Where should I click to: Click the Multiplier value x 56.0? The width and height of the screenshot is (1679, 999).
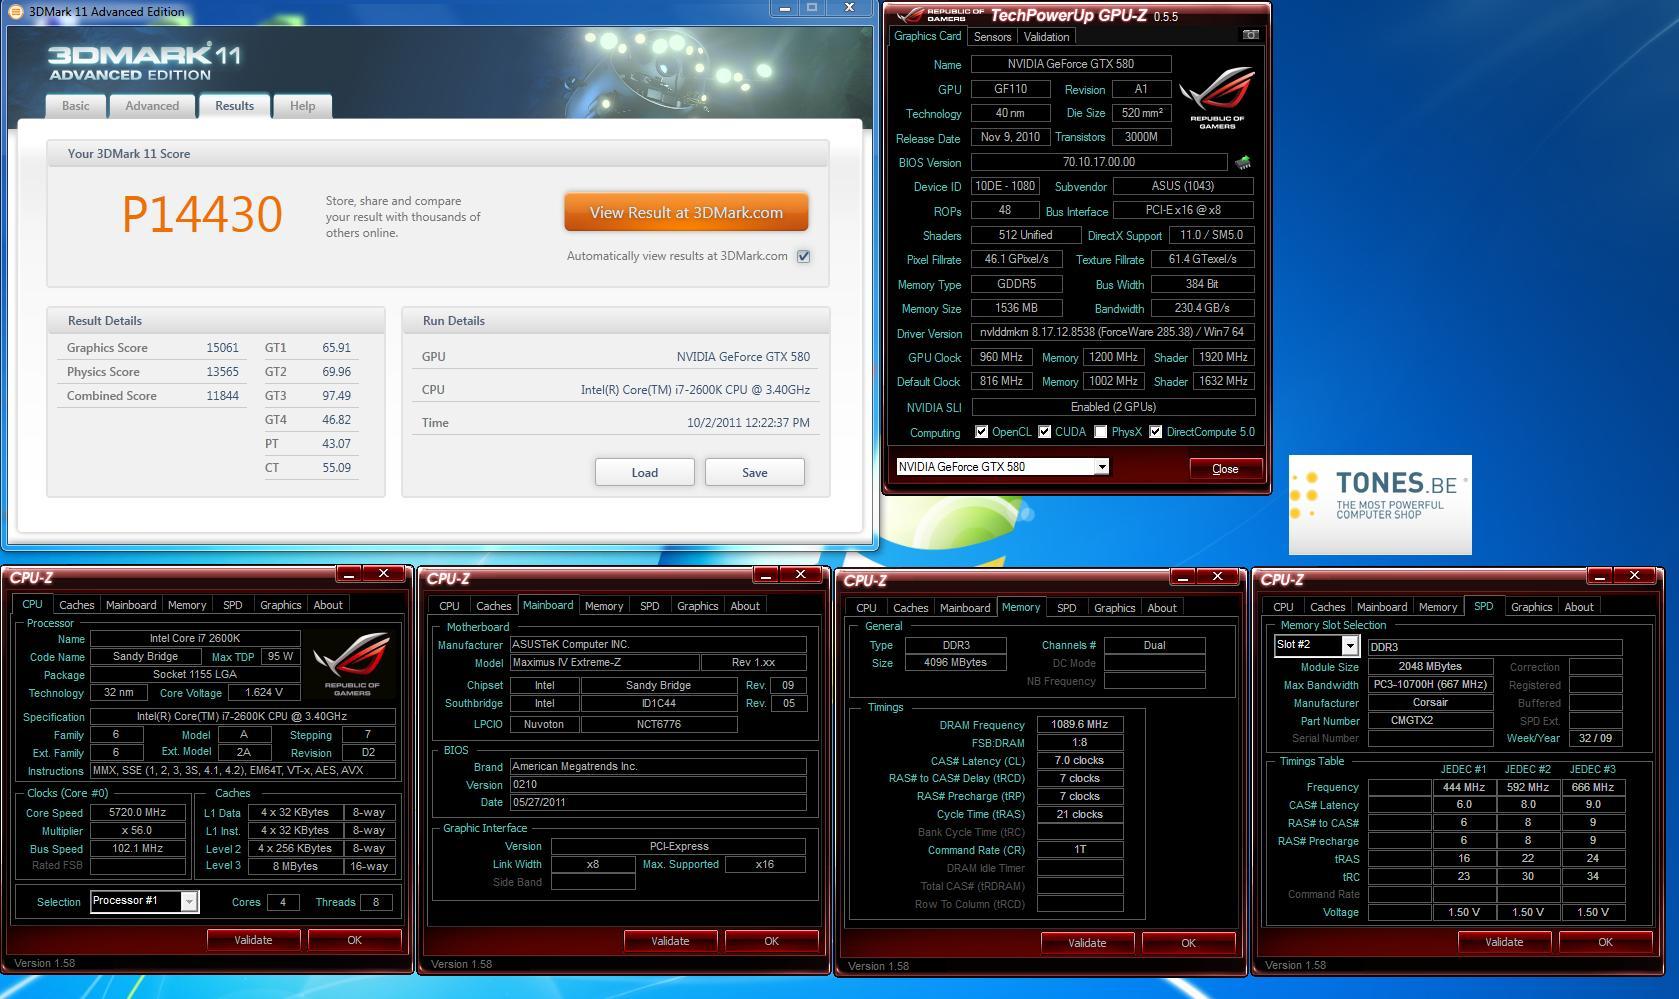[x=137, y=831]
